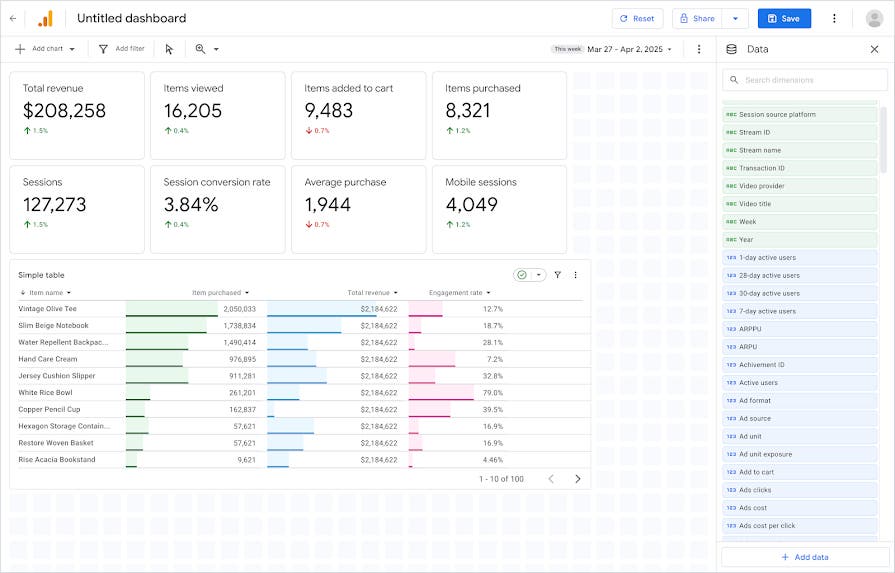
Task: Select the Sessions scorecard
Action: [x=76, y=209]
